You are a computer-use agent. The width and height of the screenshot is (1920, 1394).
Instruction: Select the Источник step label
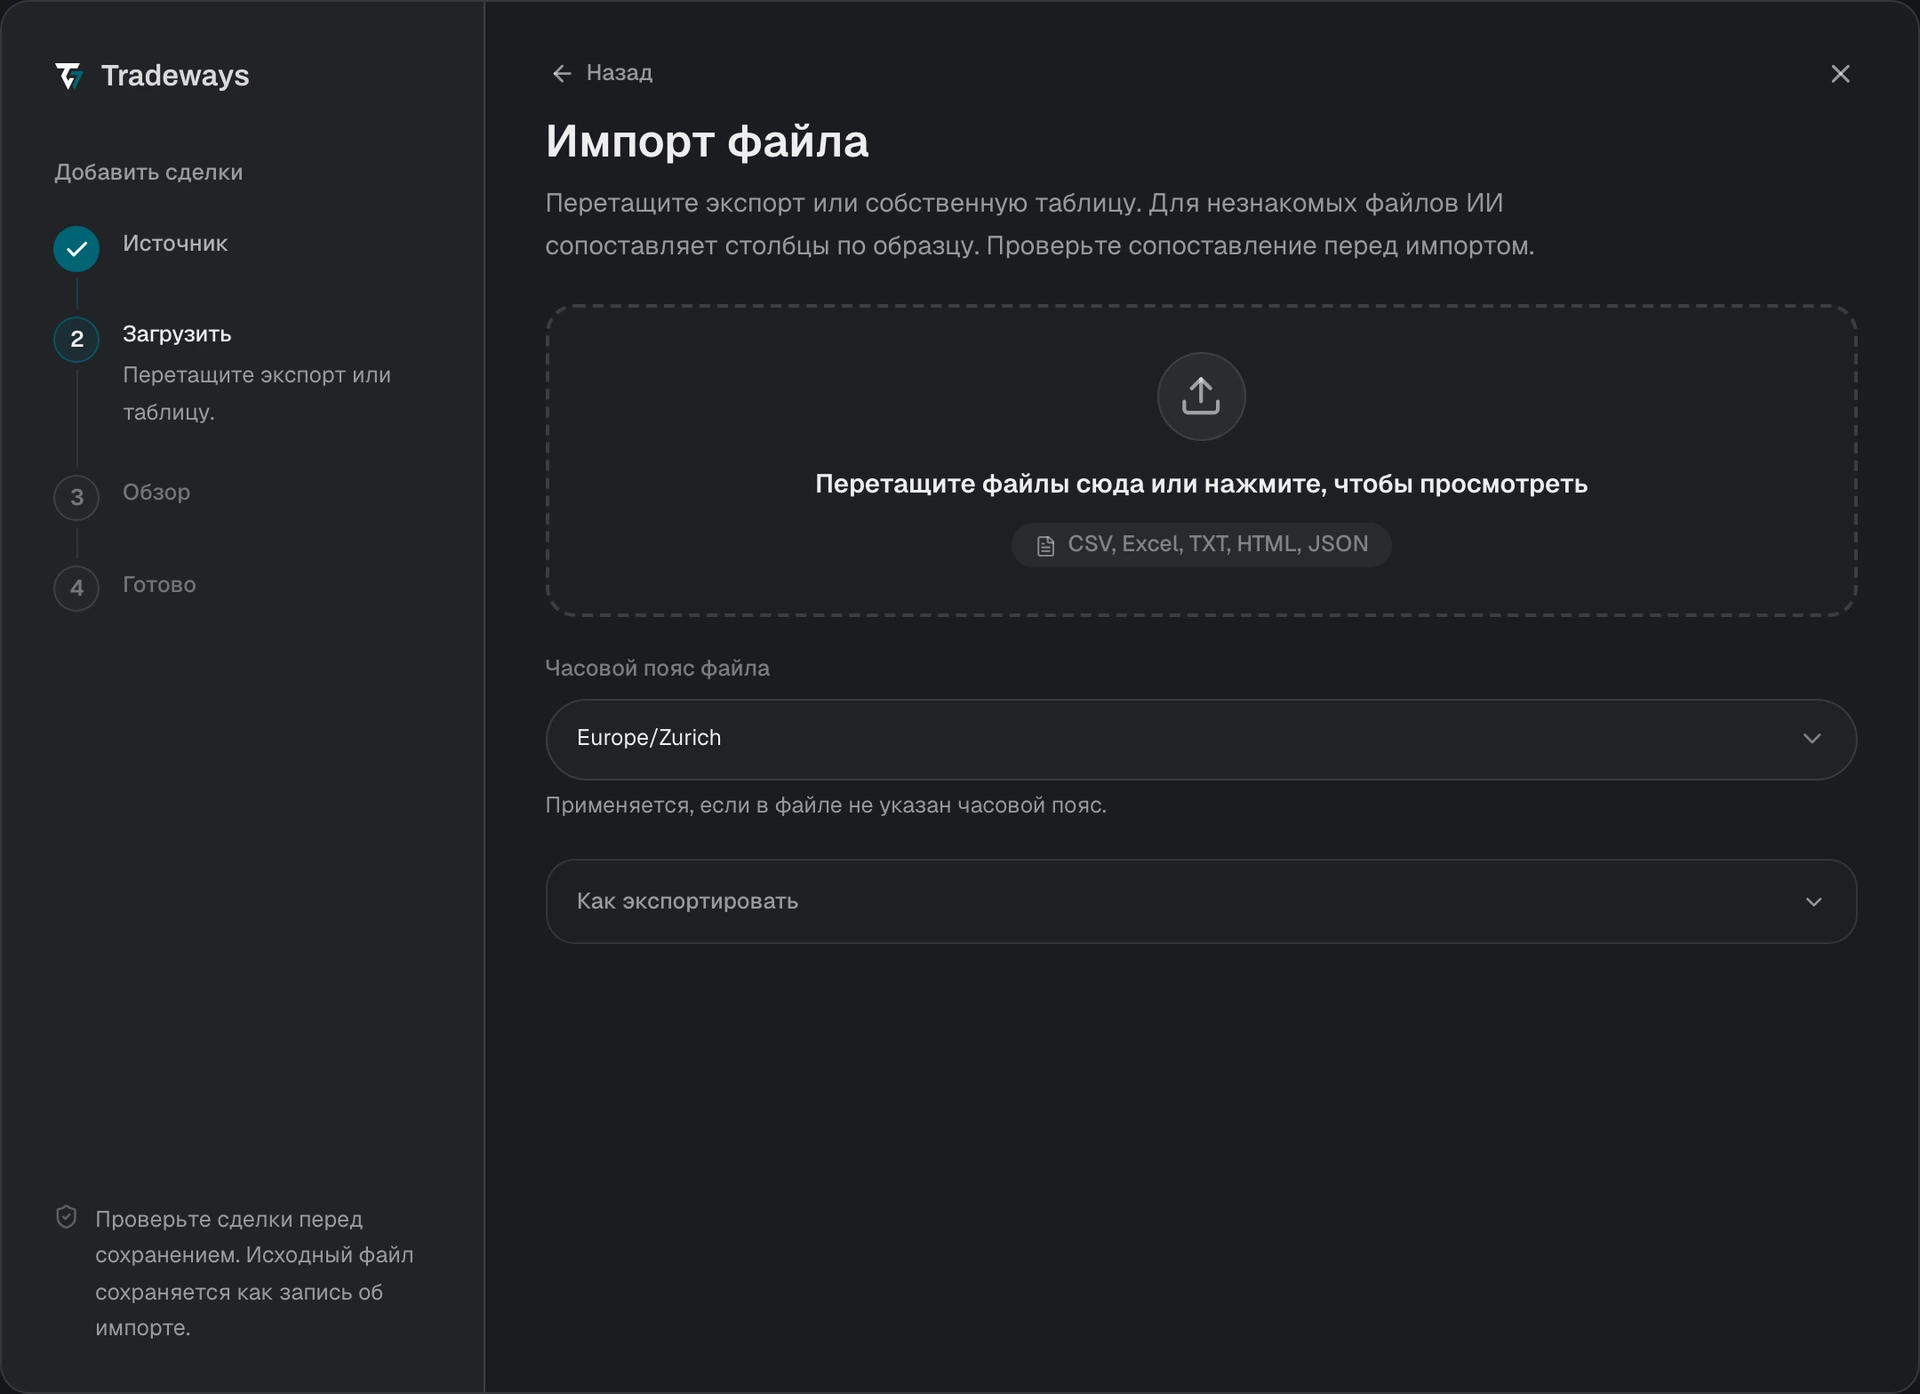tap(175, 243)
